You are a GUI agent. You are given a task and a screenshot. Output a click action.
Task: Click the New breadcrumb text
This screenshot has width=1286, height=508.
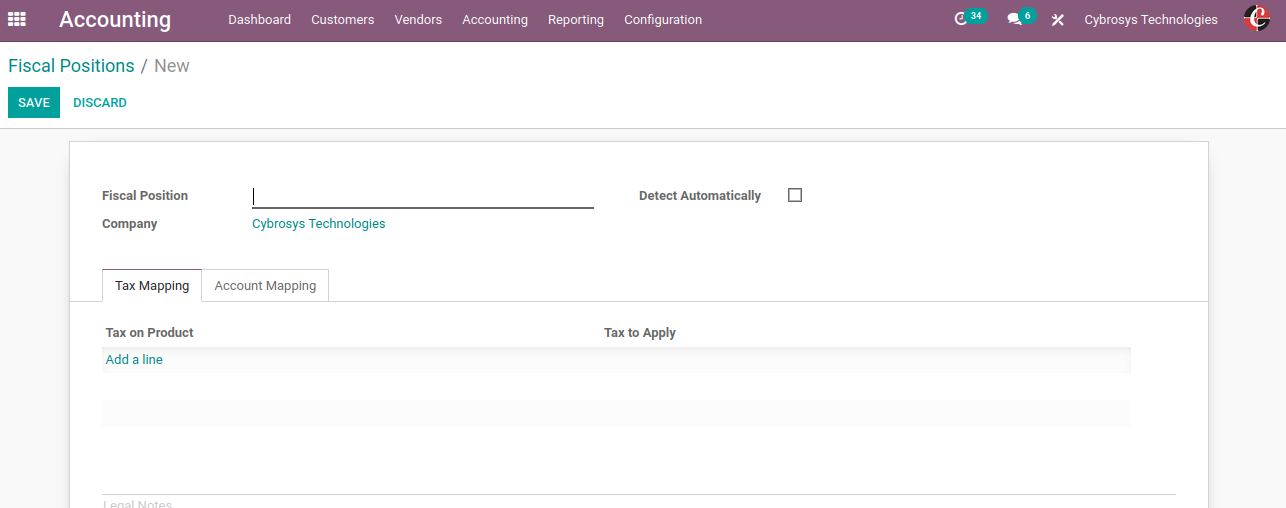(172, 66)
